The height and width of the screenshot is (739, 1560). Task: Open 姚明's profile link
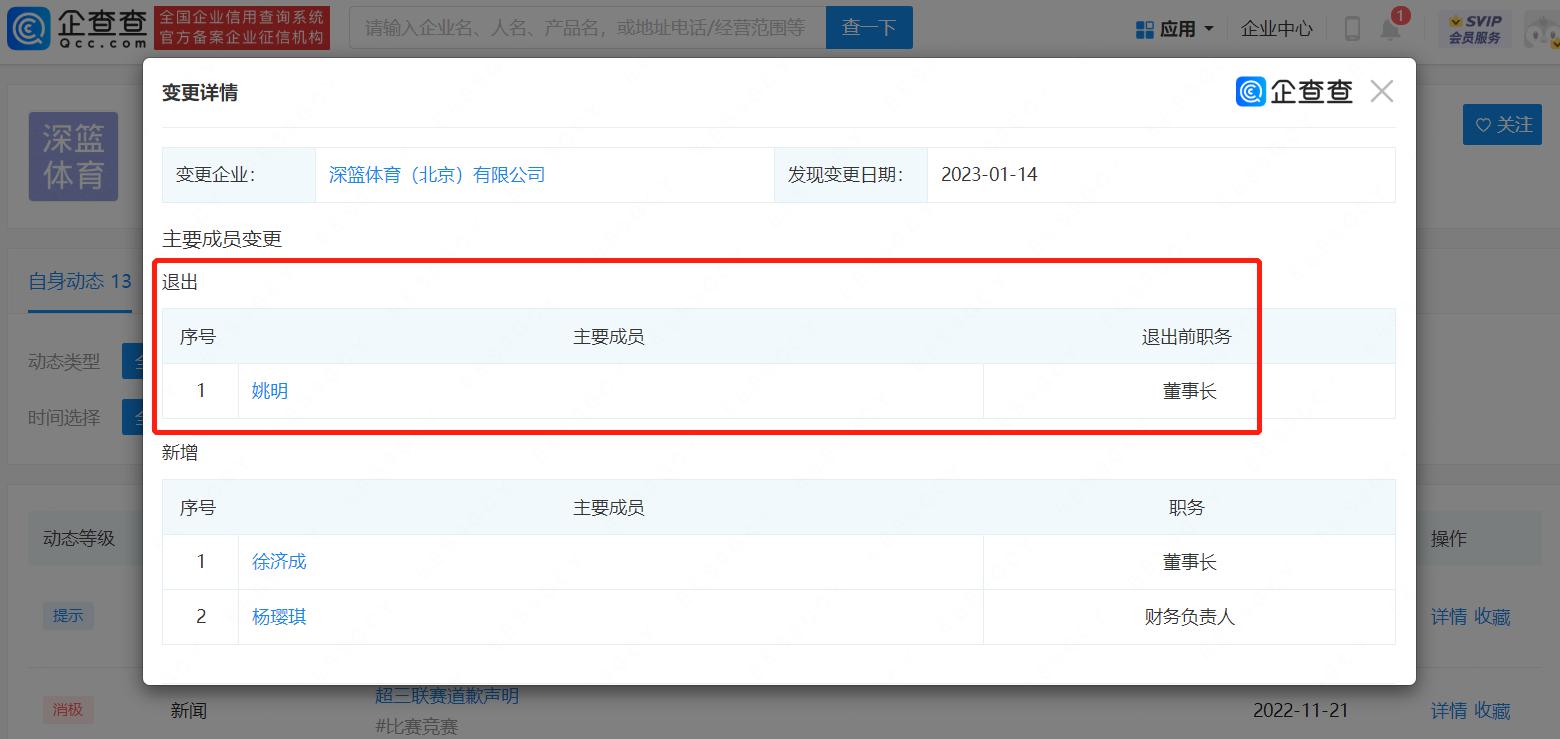pos(270,391)
